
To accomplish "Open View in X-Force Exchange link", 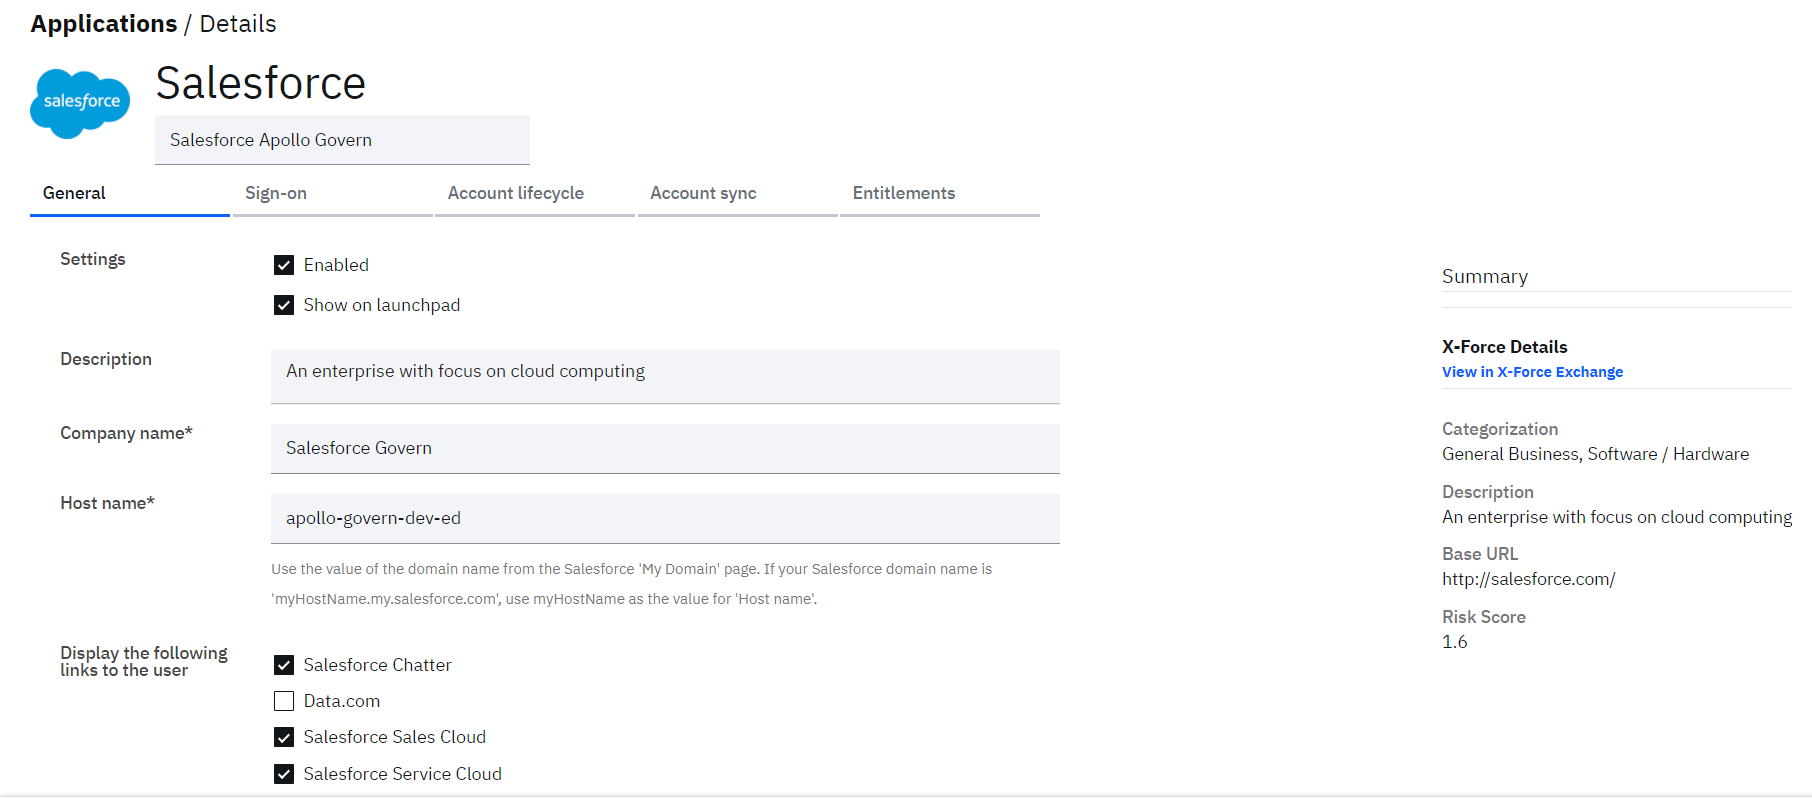I will click(1532, 372).
